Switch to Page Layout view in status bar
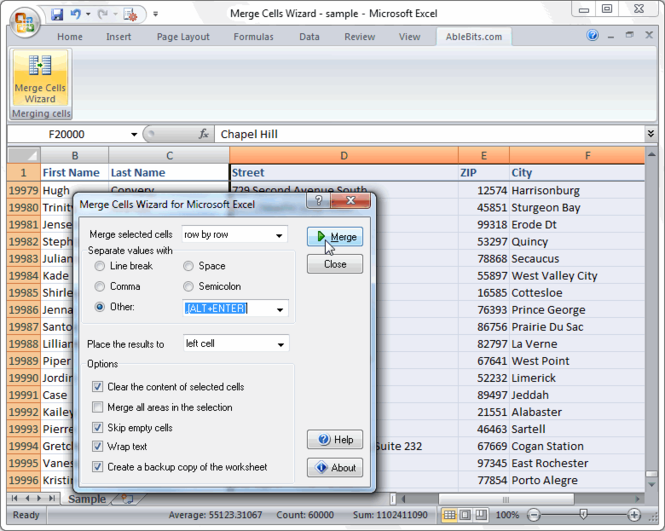Image resolution: width=665 pixels, height=531 pixels. click(465, 515)
